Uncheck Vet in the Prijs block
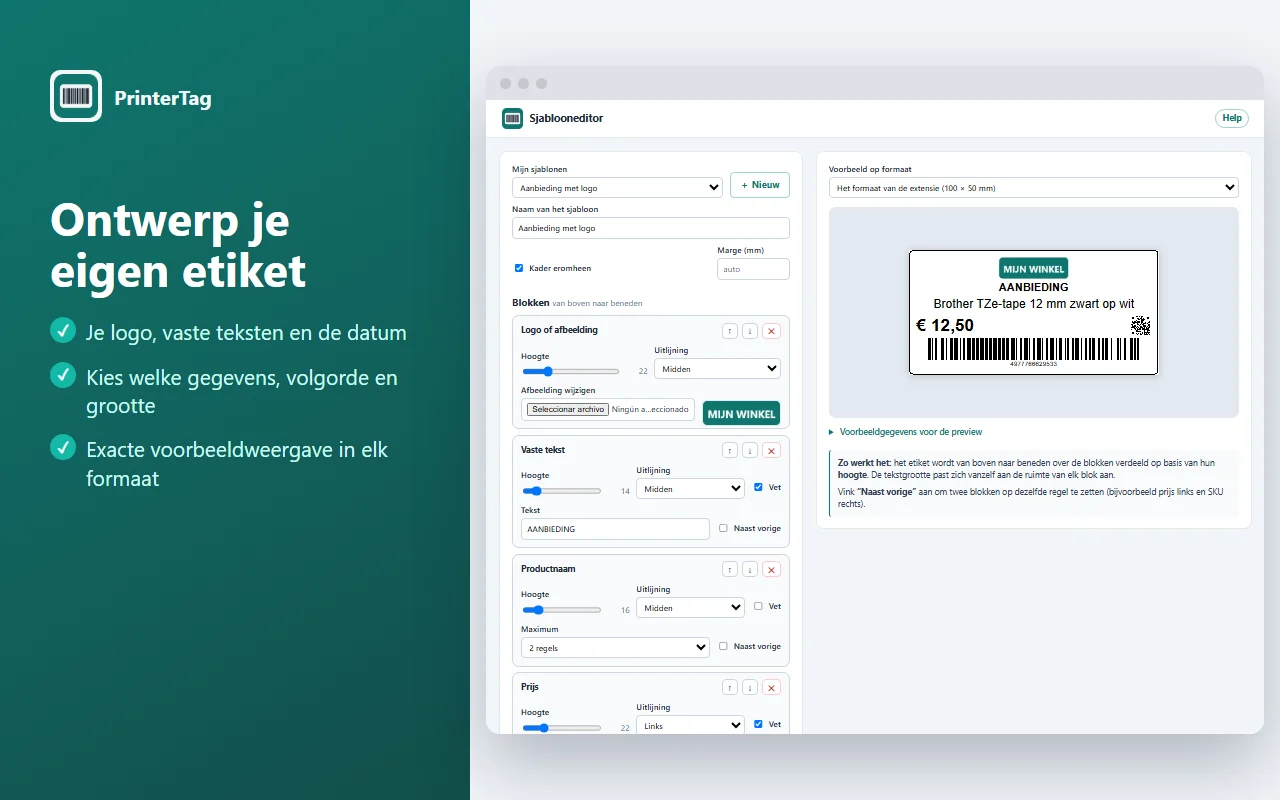This screenshot has height=800, width=1280. click(758, 724)
